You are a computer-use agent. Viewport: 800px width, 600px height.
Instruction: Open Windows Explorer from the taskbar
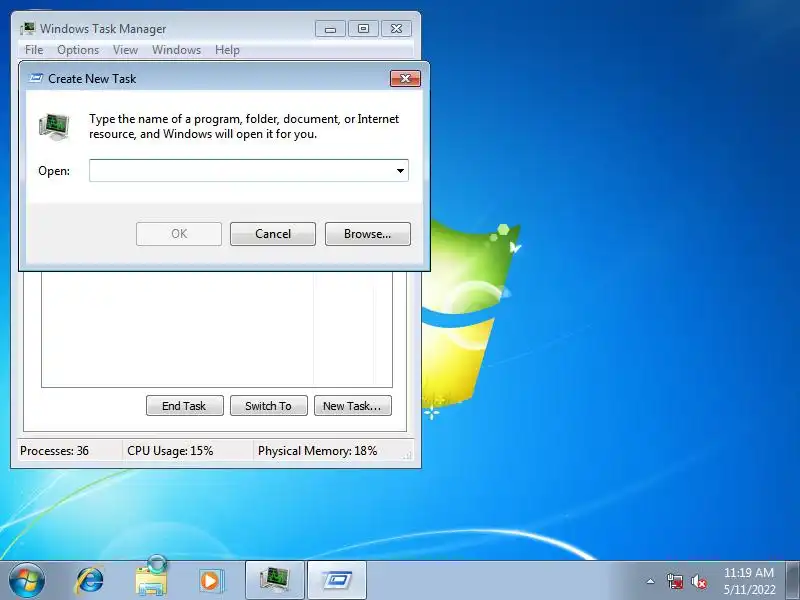(151, 579)
